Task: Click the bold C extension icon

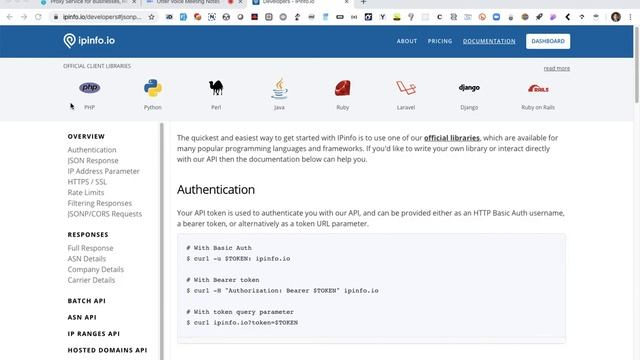Action: [x=439, y=17]
